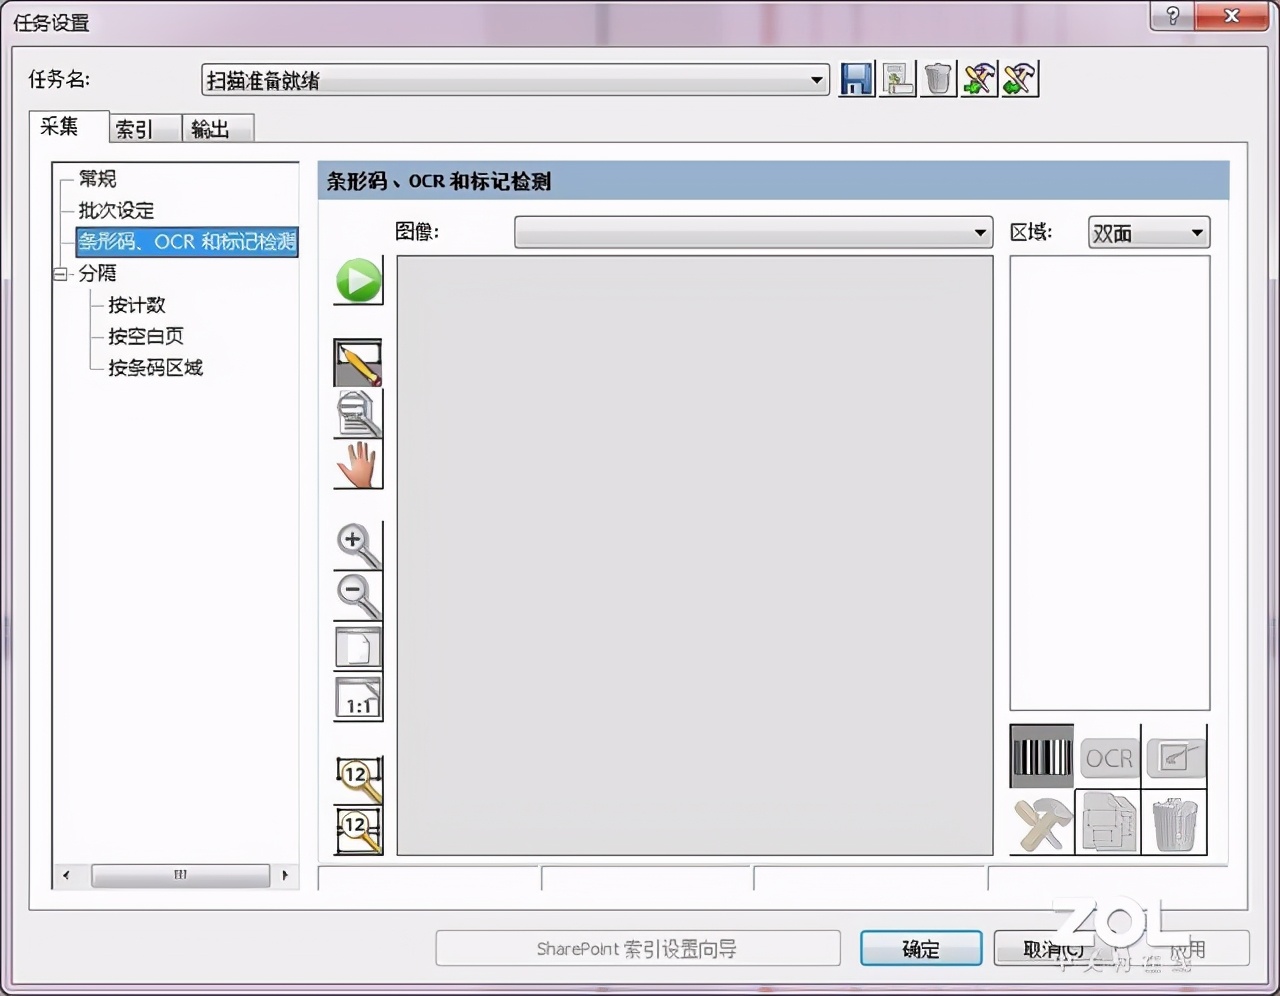Start the scan preview with green play button
This screenshot has width=1280, height=996.
(357, 280)
